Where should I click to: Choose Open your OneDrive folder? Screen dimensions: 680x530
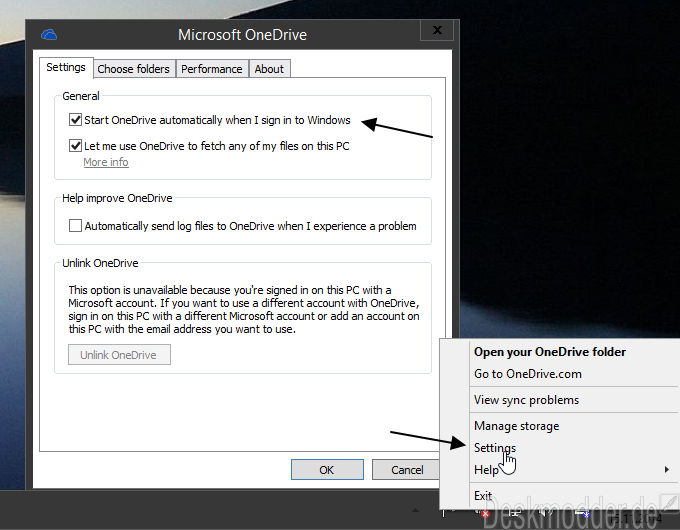click(549, 352)
